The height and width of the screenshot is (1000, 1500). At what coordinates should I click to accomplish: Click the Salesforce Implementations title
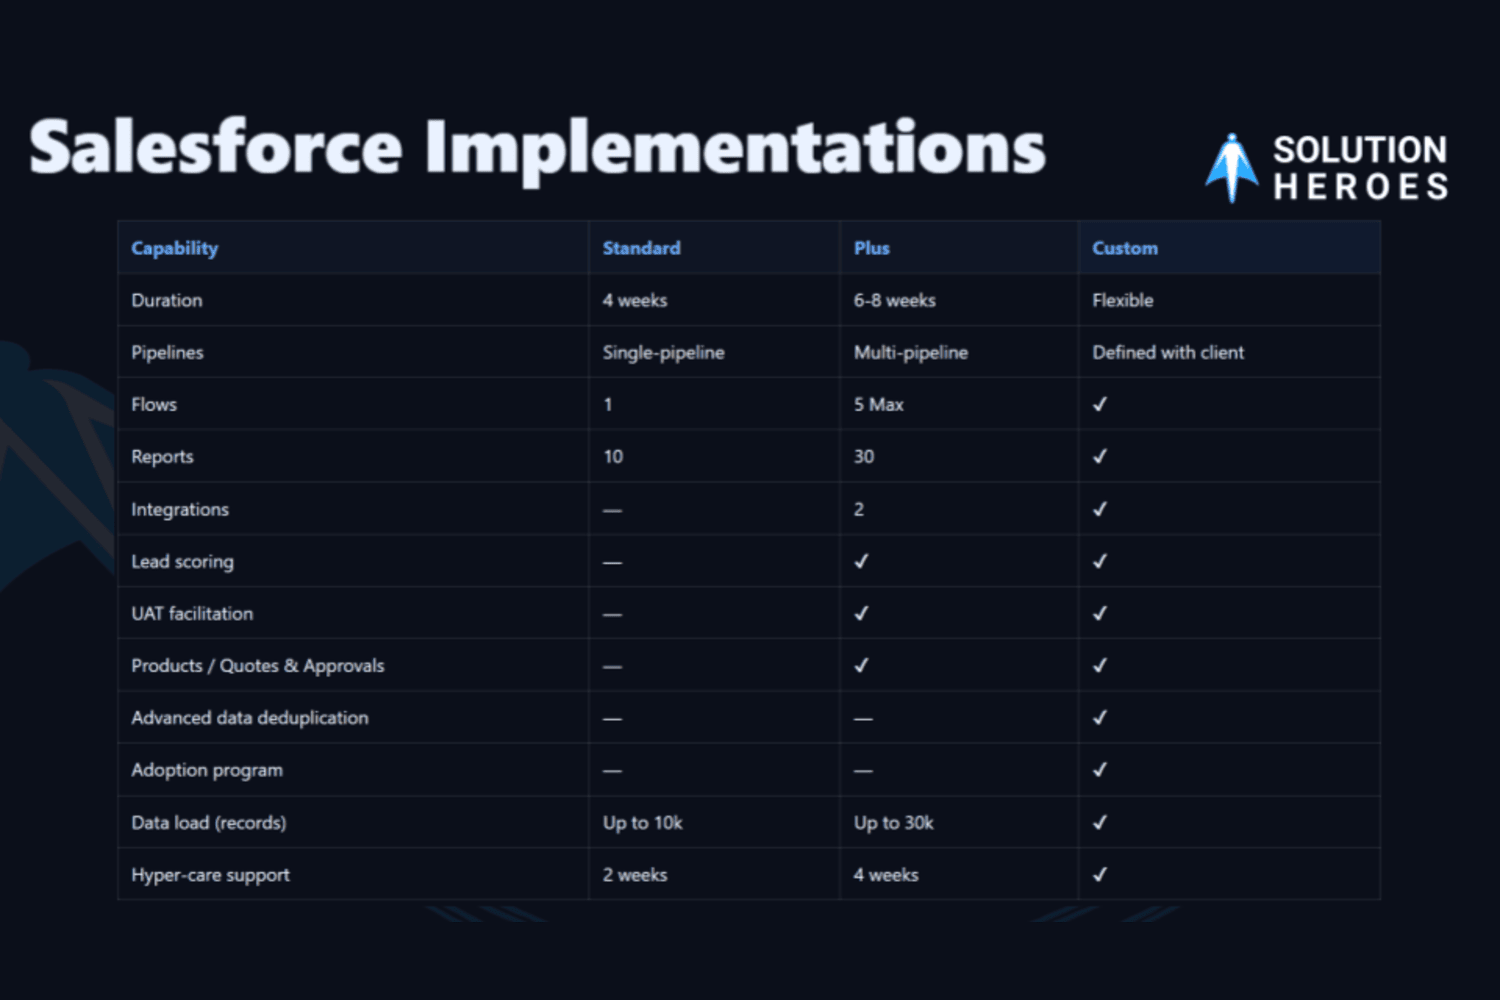tap(537, 148)
